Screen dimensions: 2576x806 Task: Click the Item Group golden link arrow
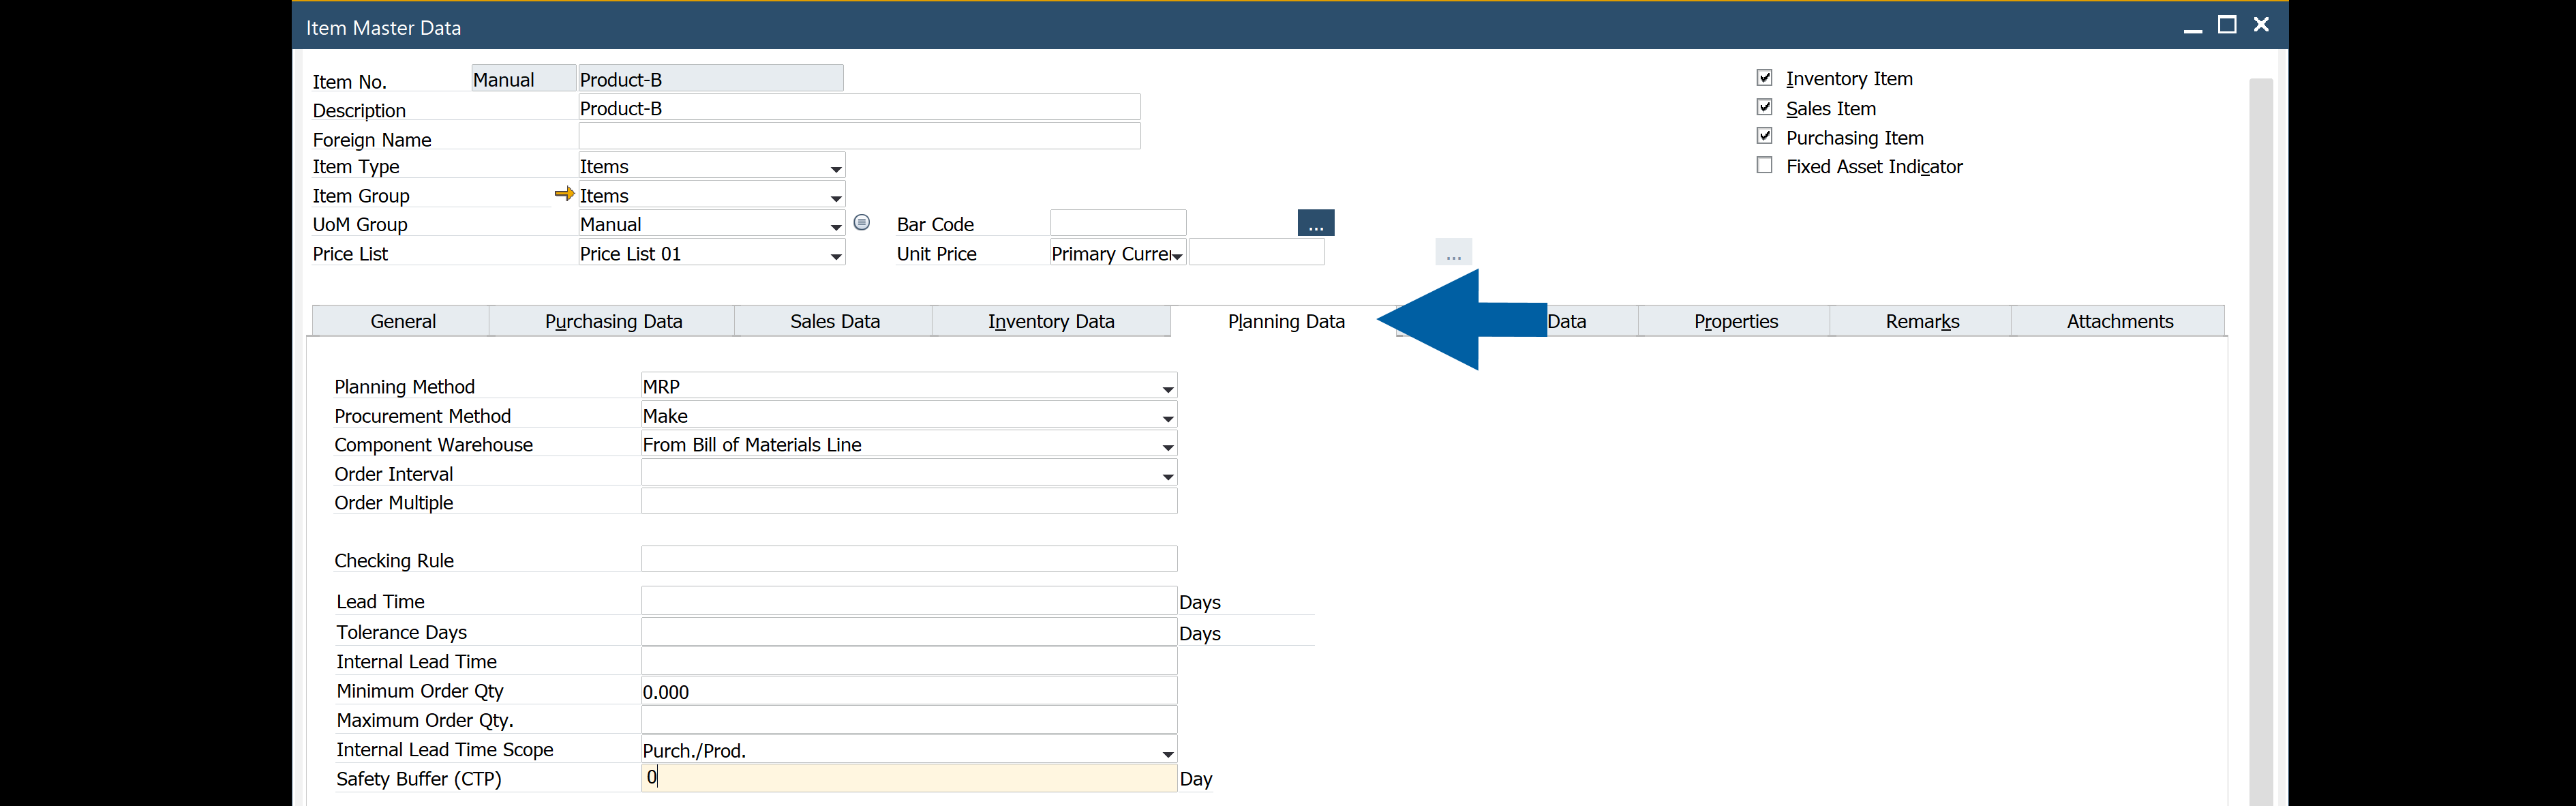[564, 194]
